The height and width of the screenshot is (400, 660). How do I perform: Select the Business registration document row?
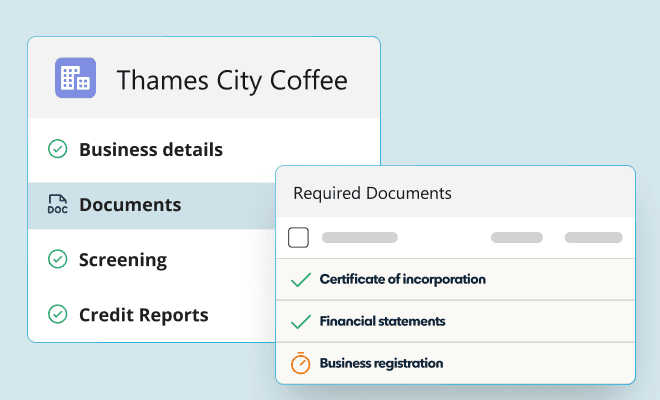381,364
